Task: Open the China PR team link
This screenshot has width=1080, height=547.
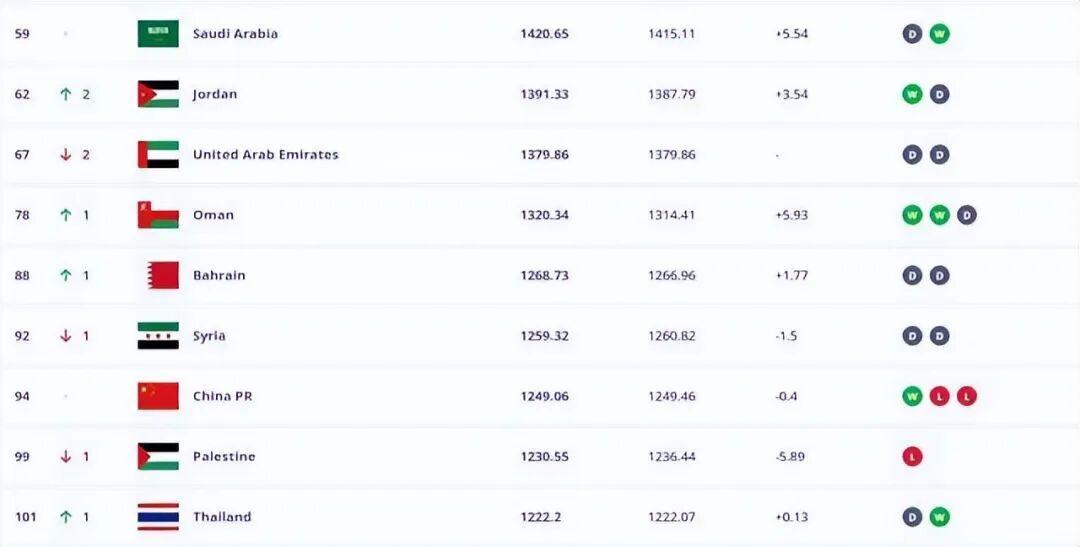Action: coord(222,396)
